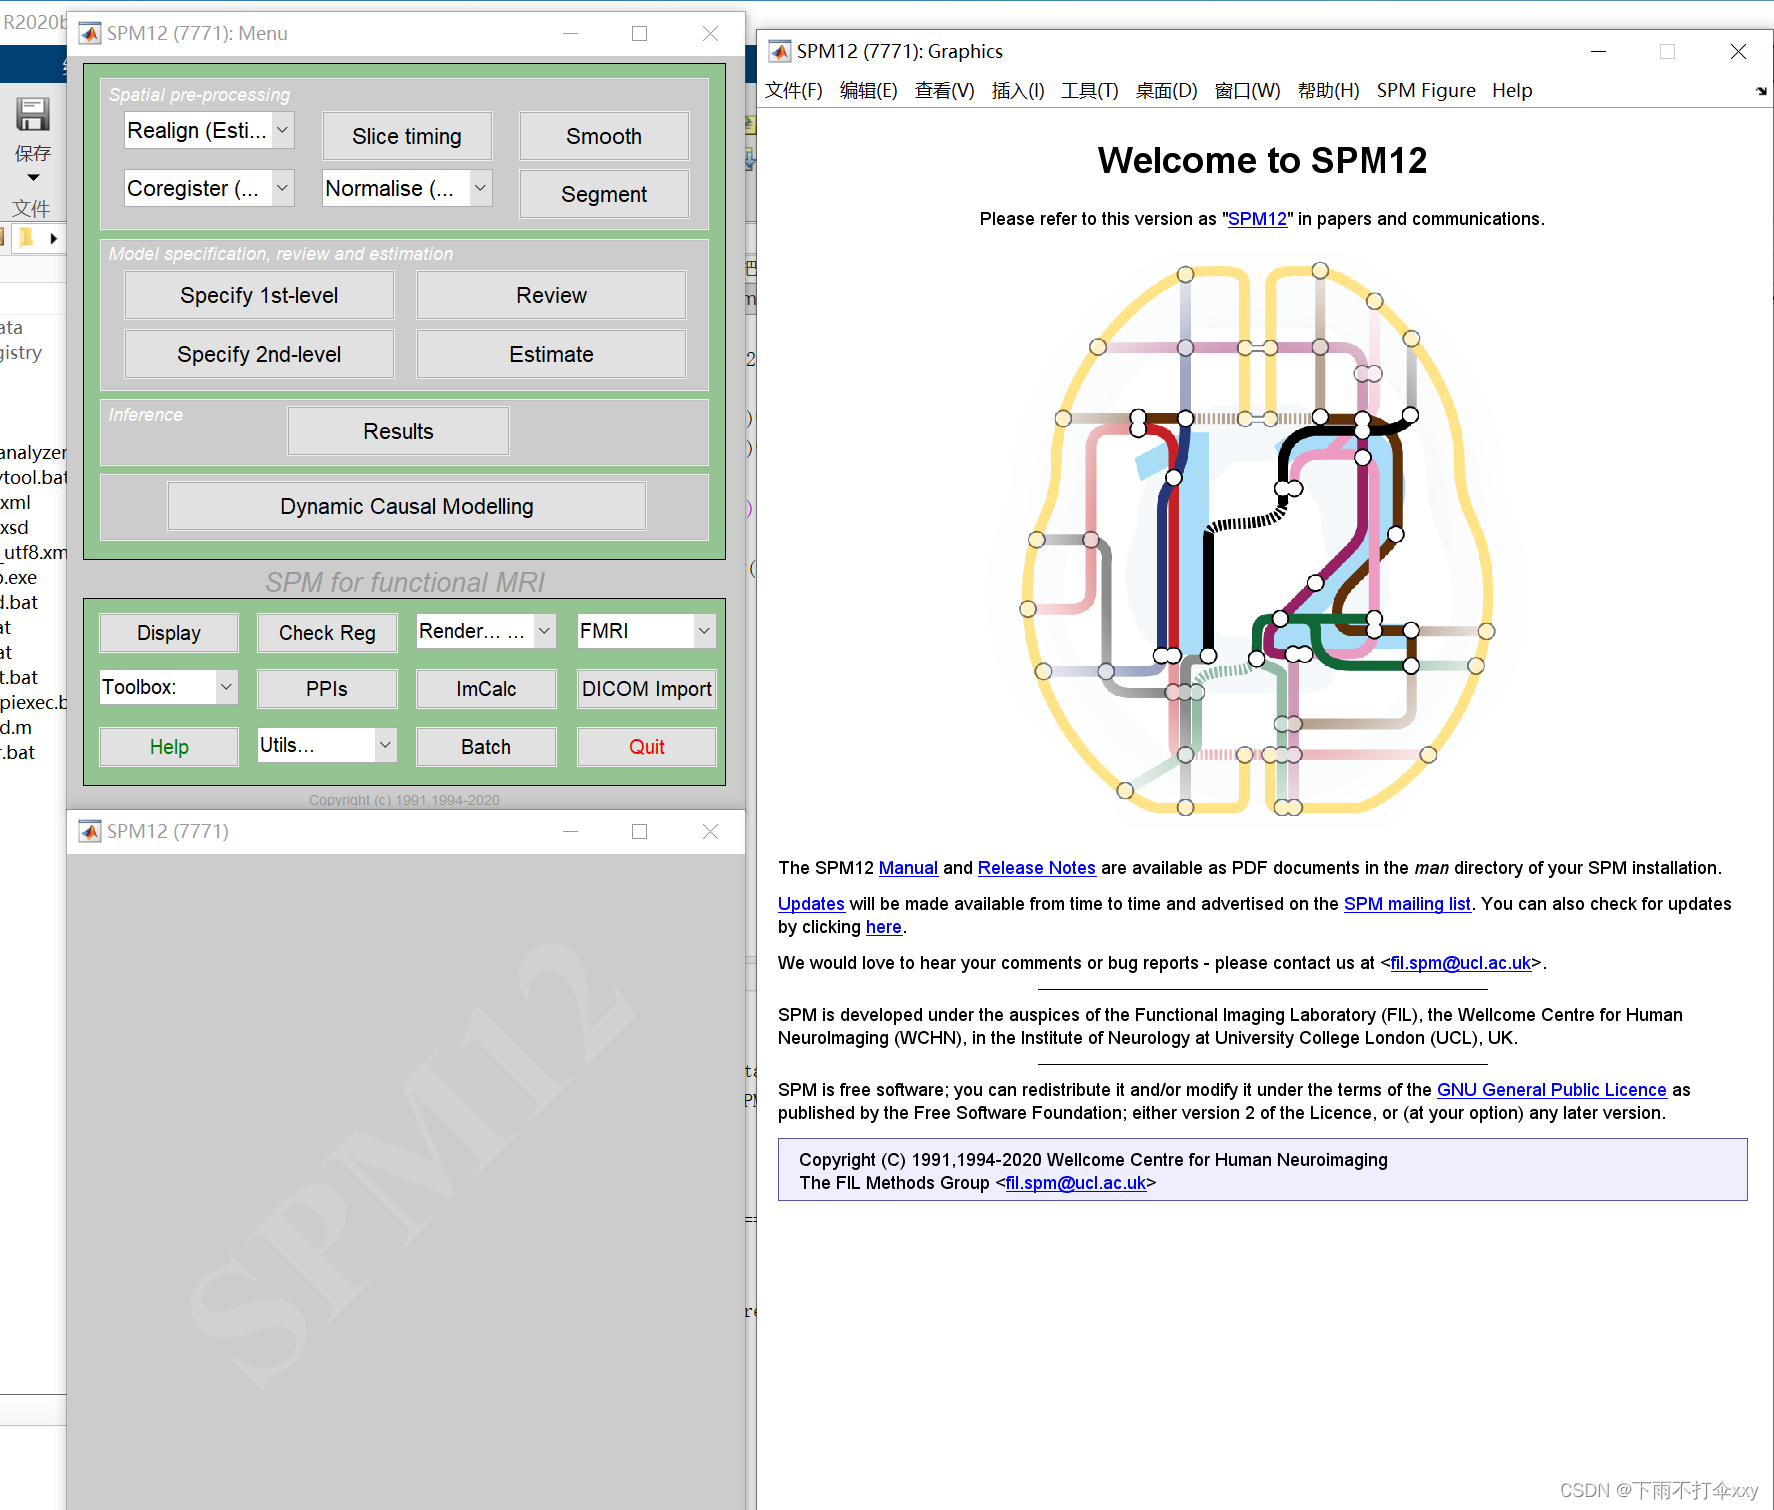
Task: Click the path arrow next to folder icon
Action: click(53, 238)
